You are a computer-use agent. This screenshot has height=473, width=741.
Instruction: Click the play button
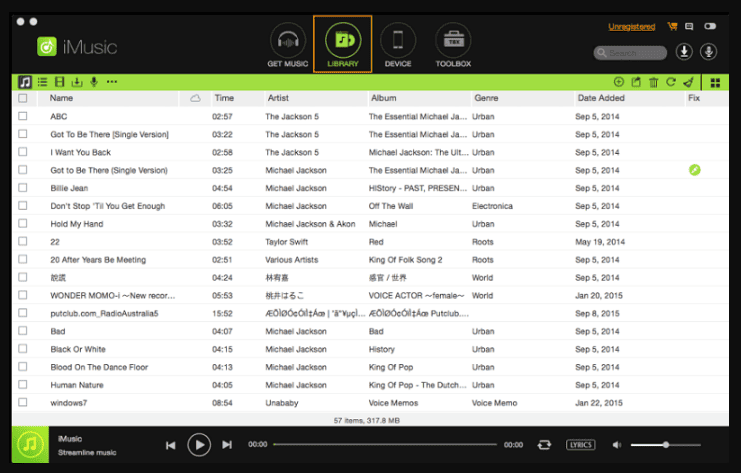(x=199, y=445)
